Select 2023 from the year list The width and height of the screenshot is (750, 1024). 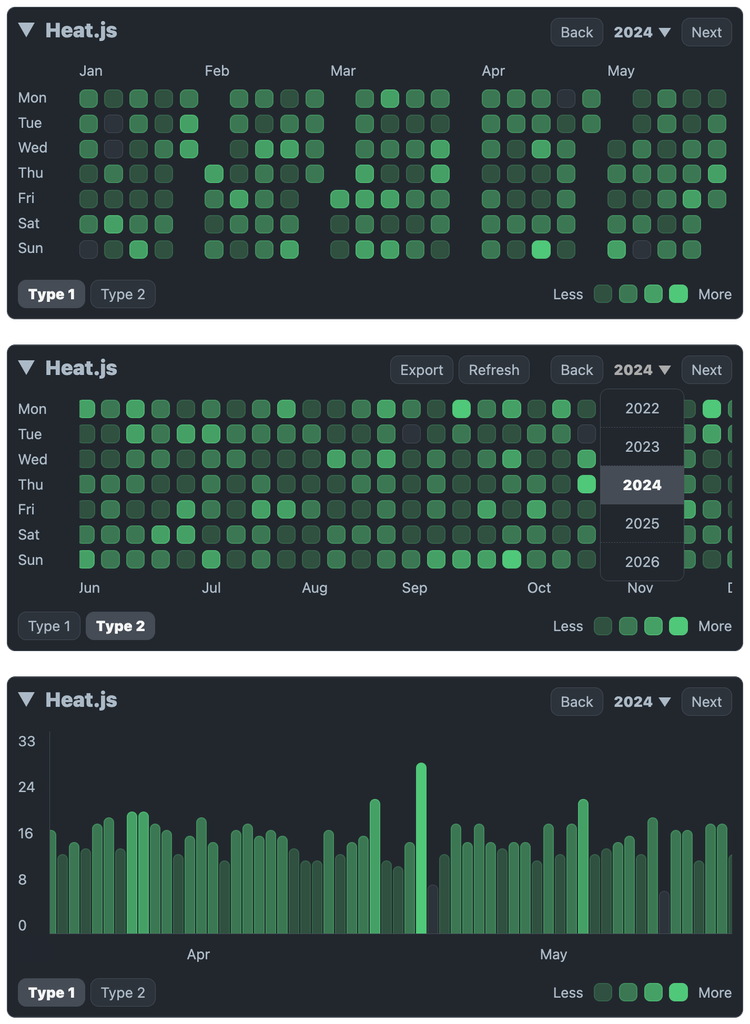642,447
